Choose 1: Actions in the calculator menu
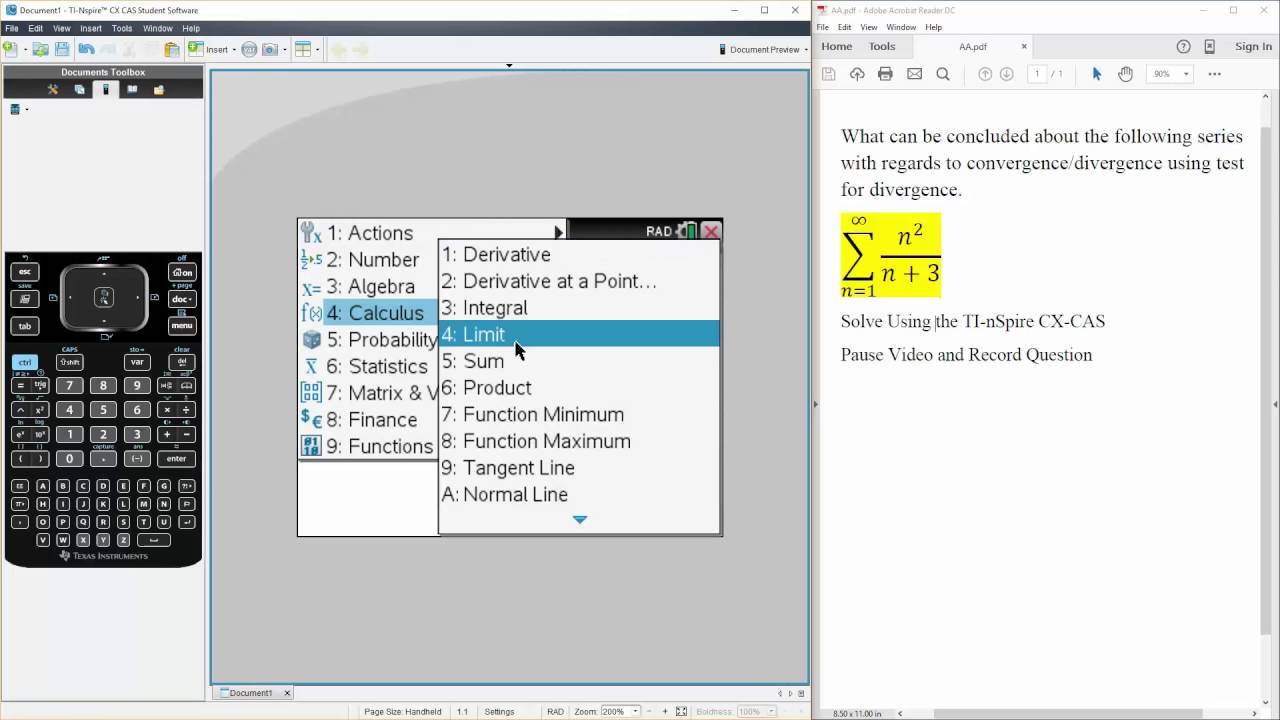 432,232
